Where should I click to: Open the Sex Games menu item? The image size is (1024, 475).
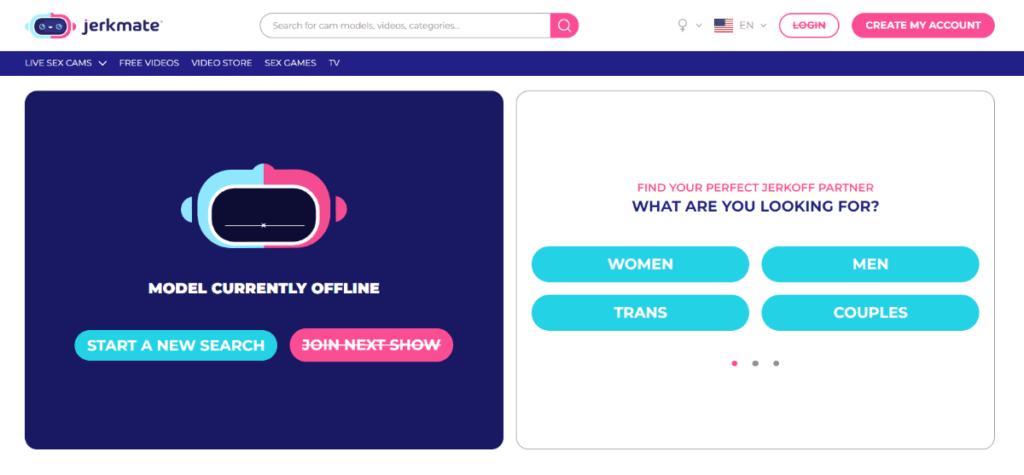click(290, 63)
